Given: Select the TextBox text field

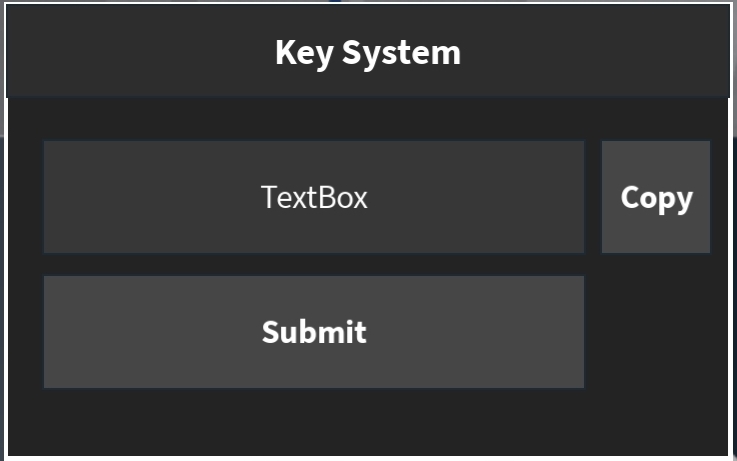Looking at the screenshot, I should coord(314,197).
